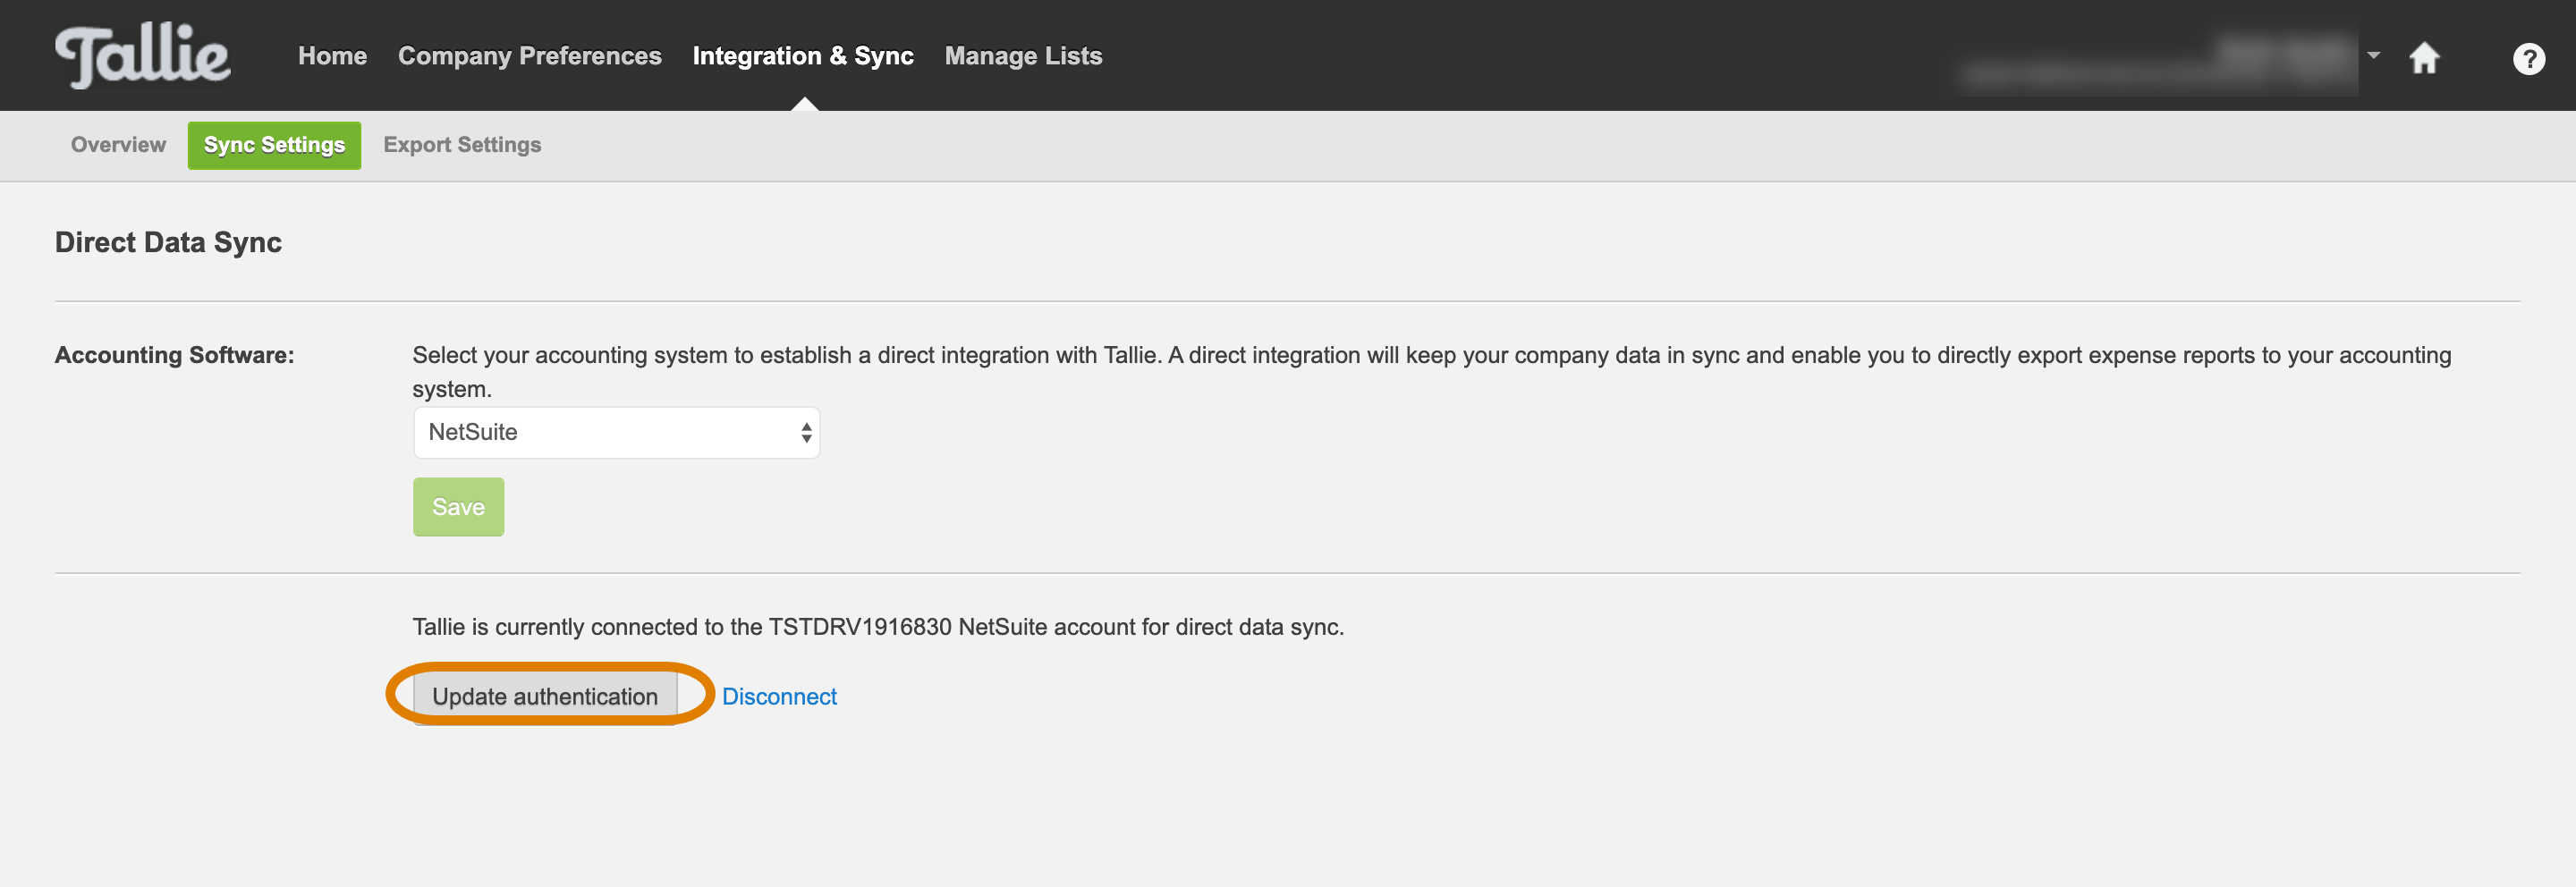Open the help question mark icon
This screenshot has height=887, width=2576.
tap(2528, 59)
